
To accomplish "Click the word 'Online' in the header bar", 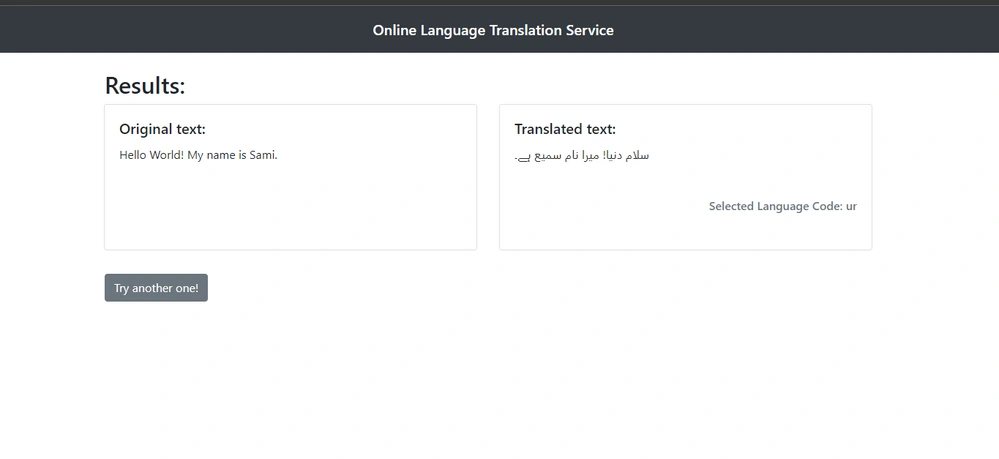I will [x=394, y=30].
